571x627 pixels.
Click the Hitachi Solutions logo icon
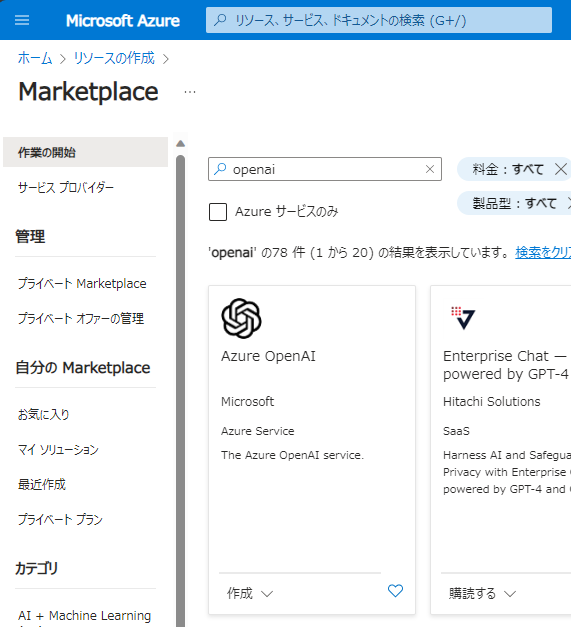463,318
